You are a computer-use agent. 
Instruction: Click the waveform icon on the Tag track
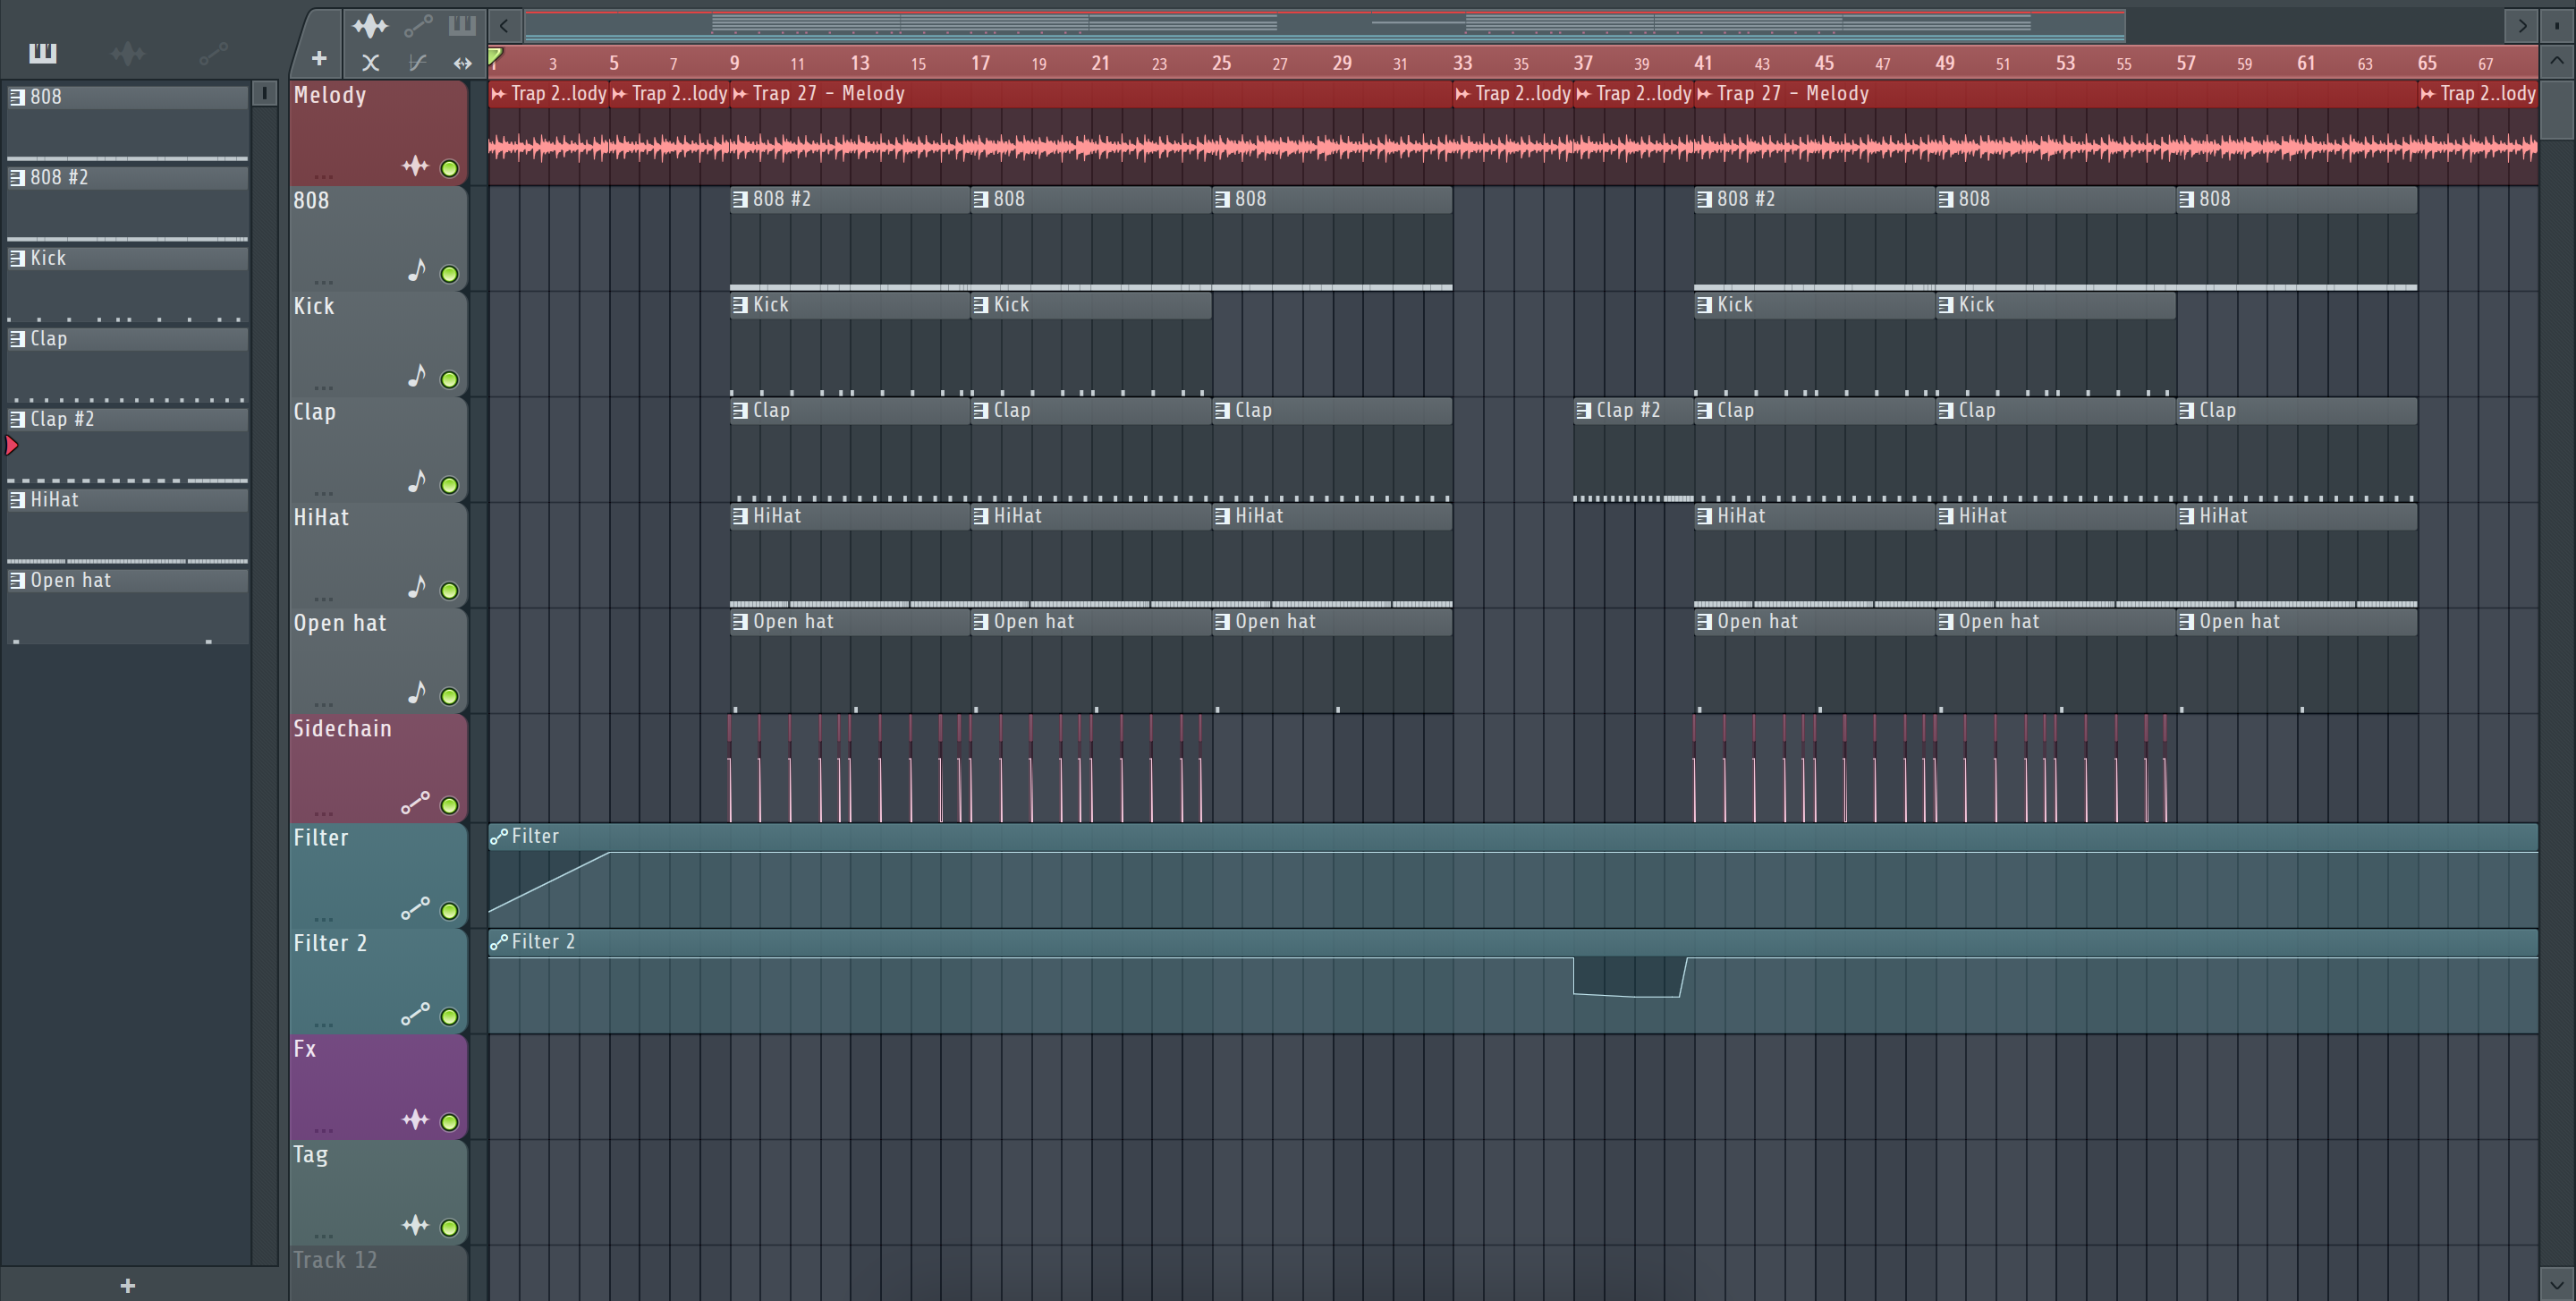click(x=415, y=1225)
